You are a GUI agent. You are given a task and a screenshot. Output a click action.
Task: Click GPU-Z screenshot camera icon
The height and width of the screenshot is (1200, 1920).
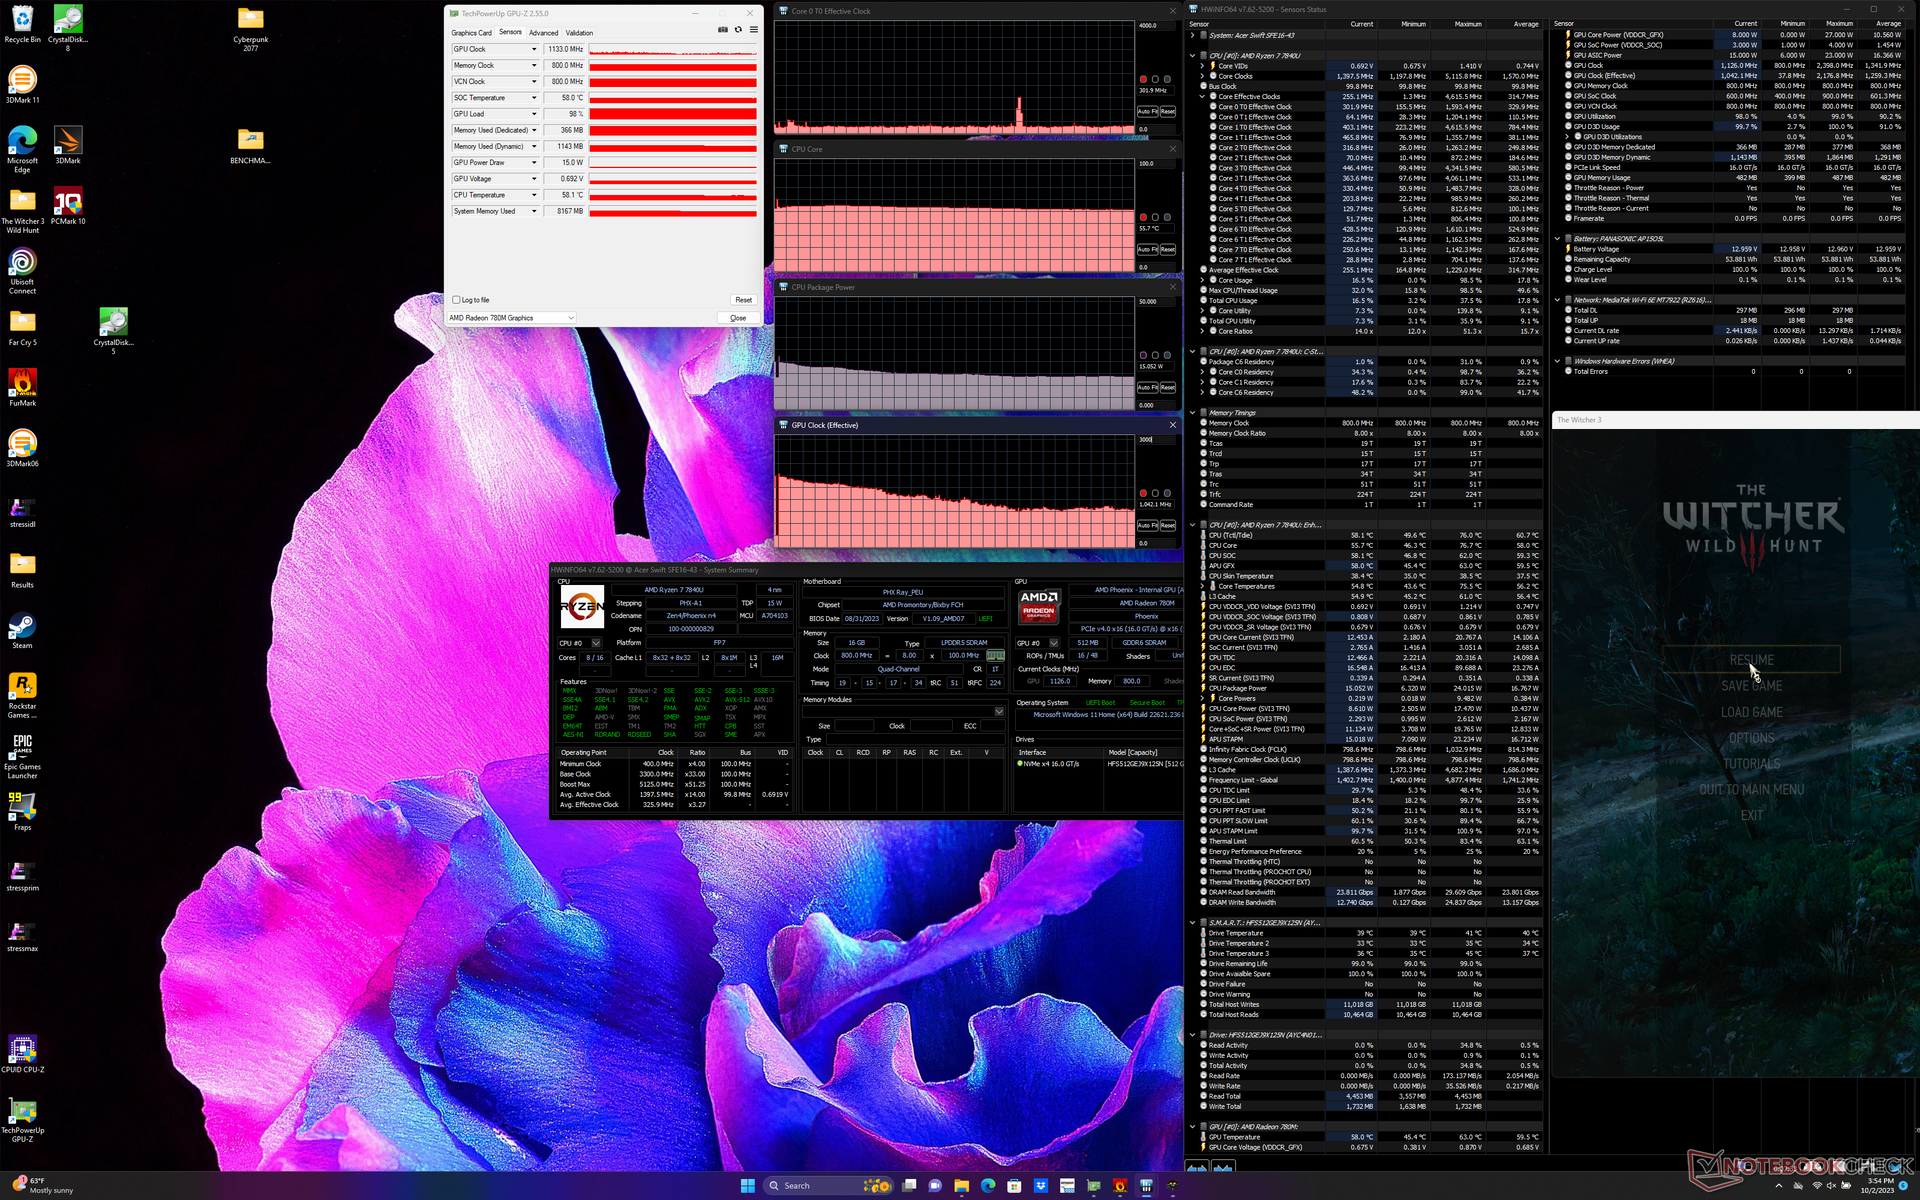723,30
